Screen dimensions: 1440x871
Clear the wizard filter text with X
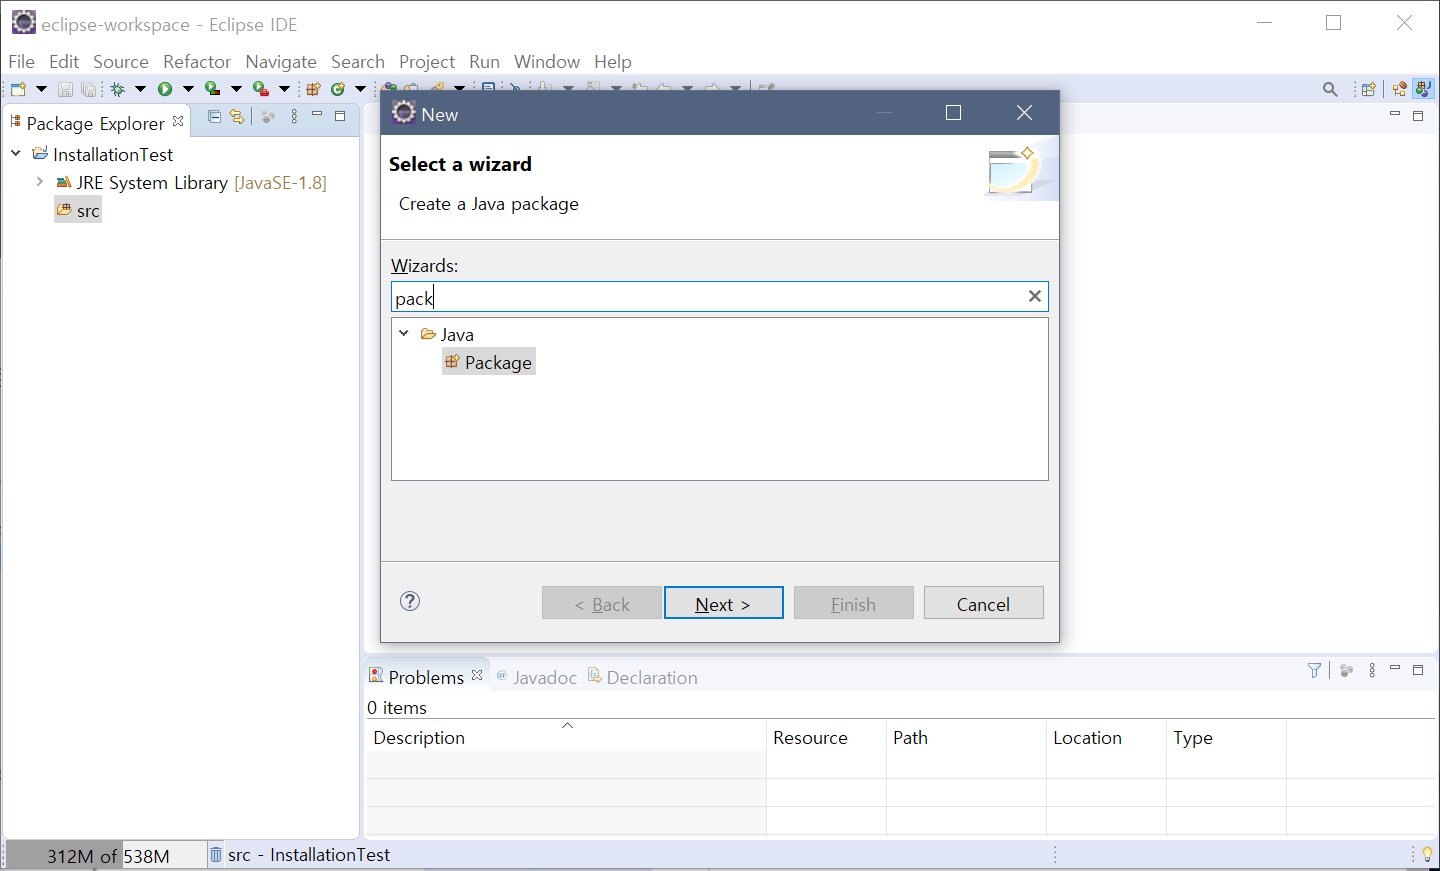1035,296
